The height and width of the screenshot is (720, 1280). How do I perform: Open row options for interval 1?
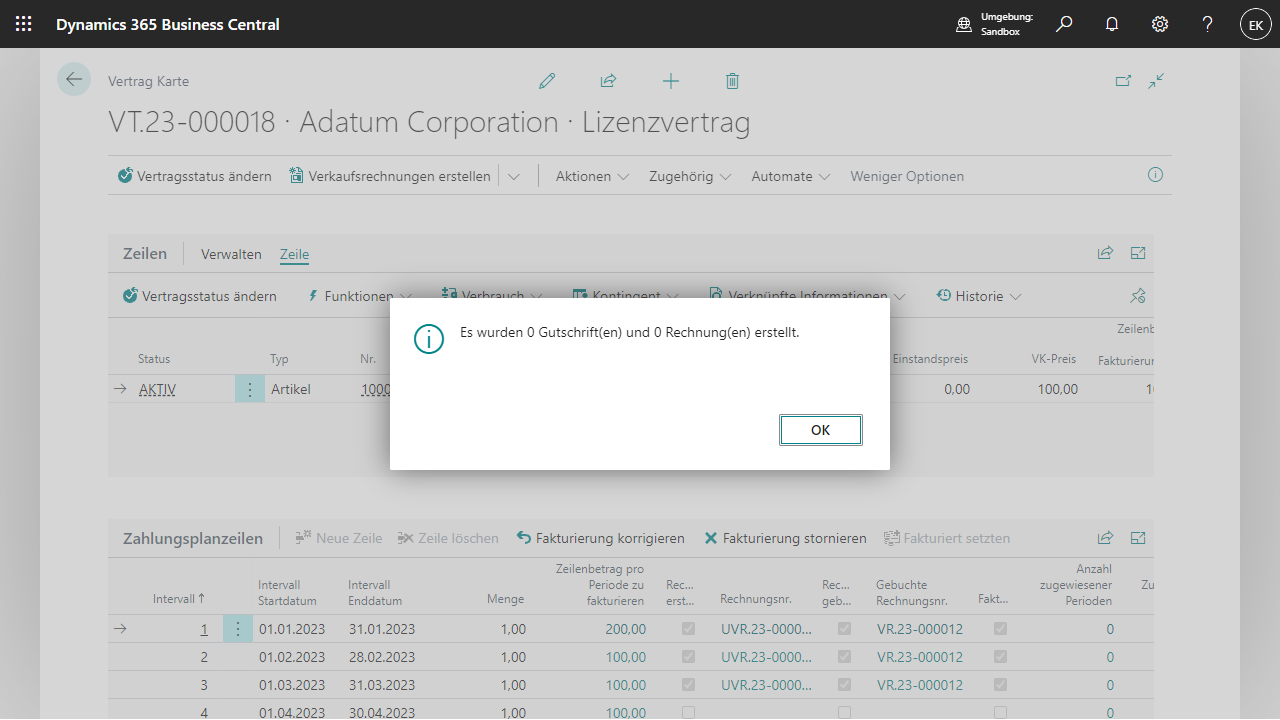pos(238,629)
